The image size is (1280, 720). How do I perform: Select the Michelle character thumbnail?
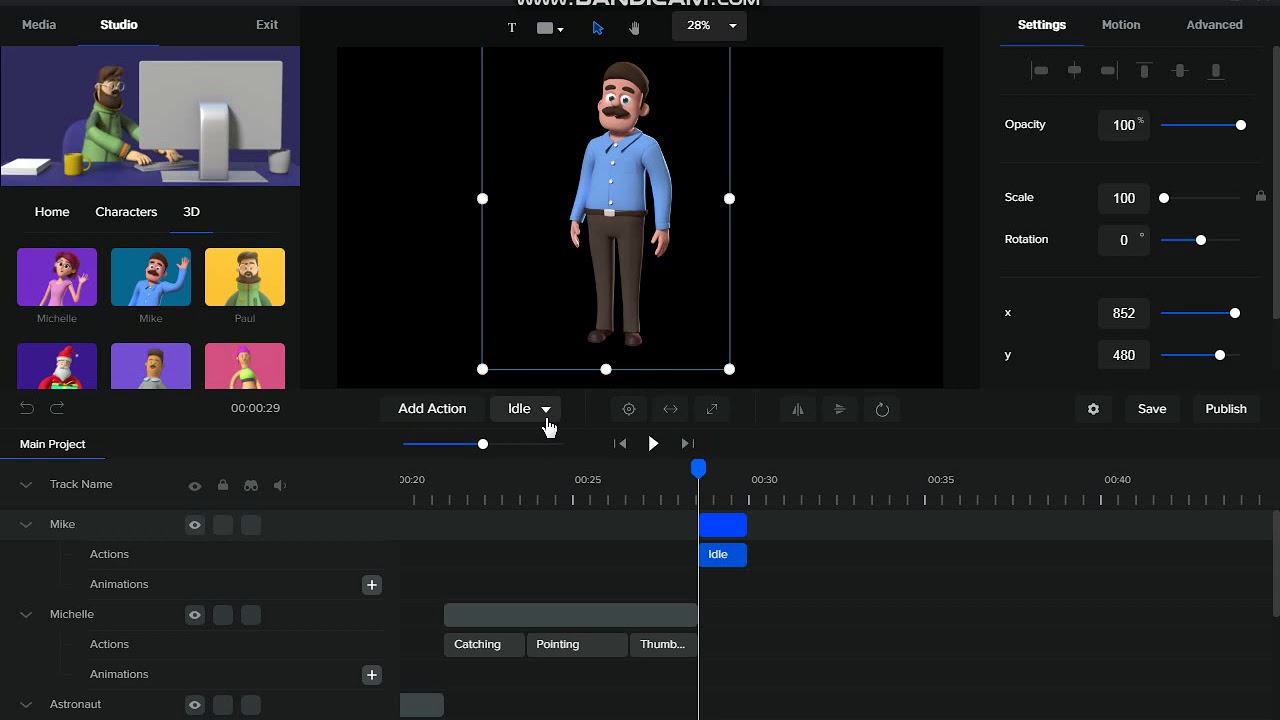(57, 277)
